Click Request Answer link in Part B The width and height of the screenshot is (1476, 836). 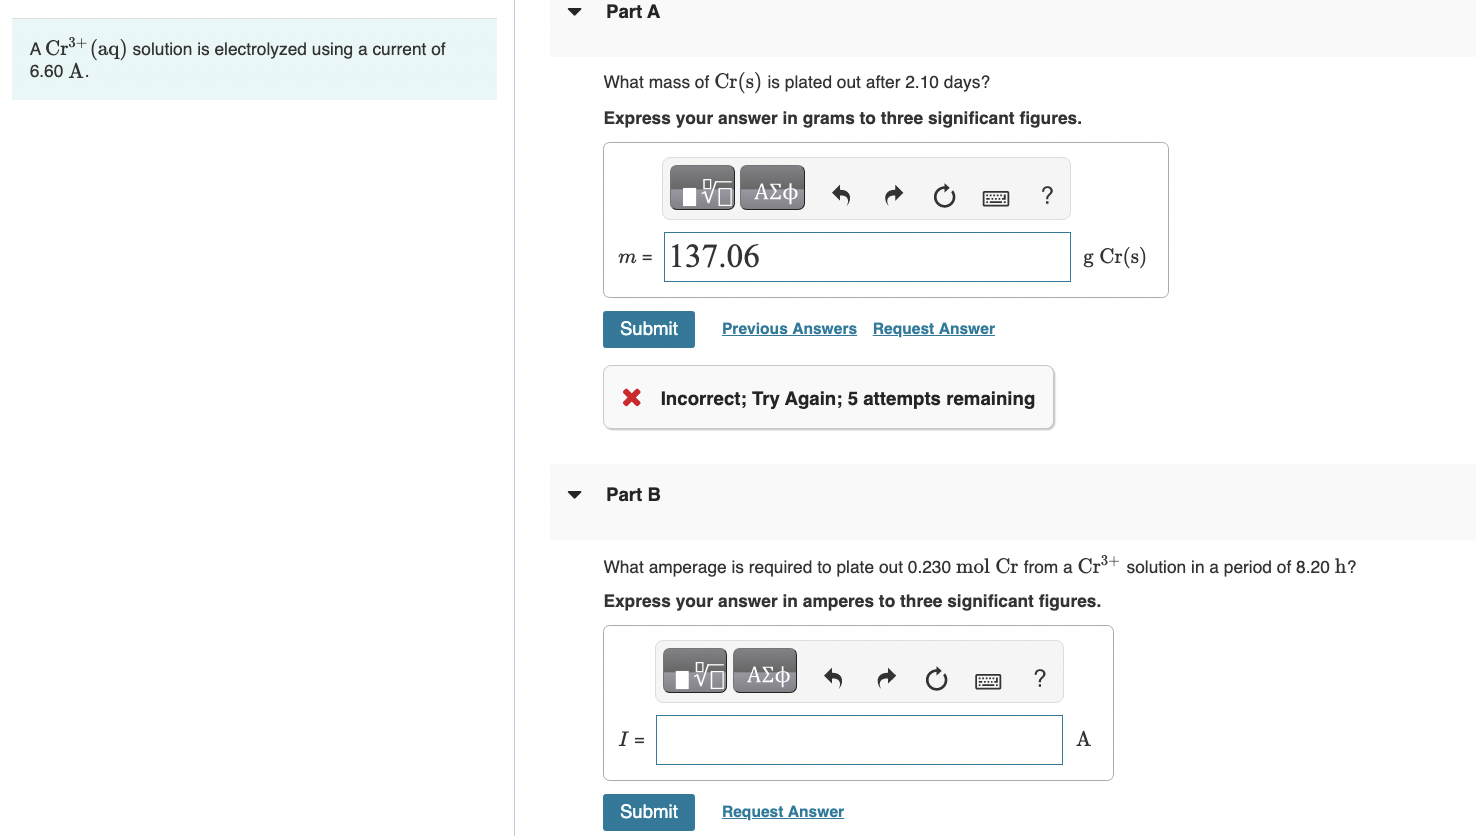(783, 812)
